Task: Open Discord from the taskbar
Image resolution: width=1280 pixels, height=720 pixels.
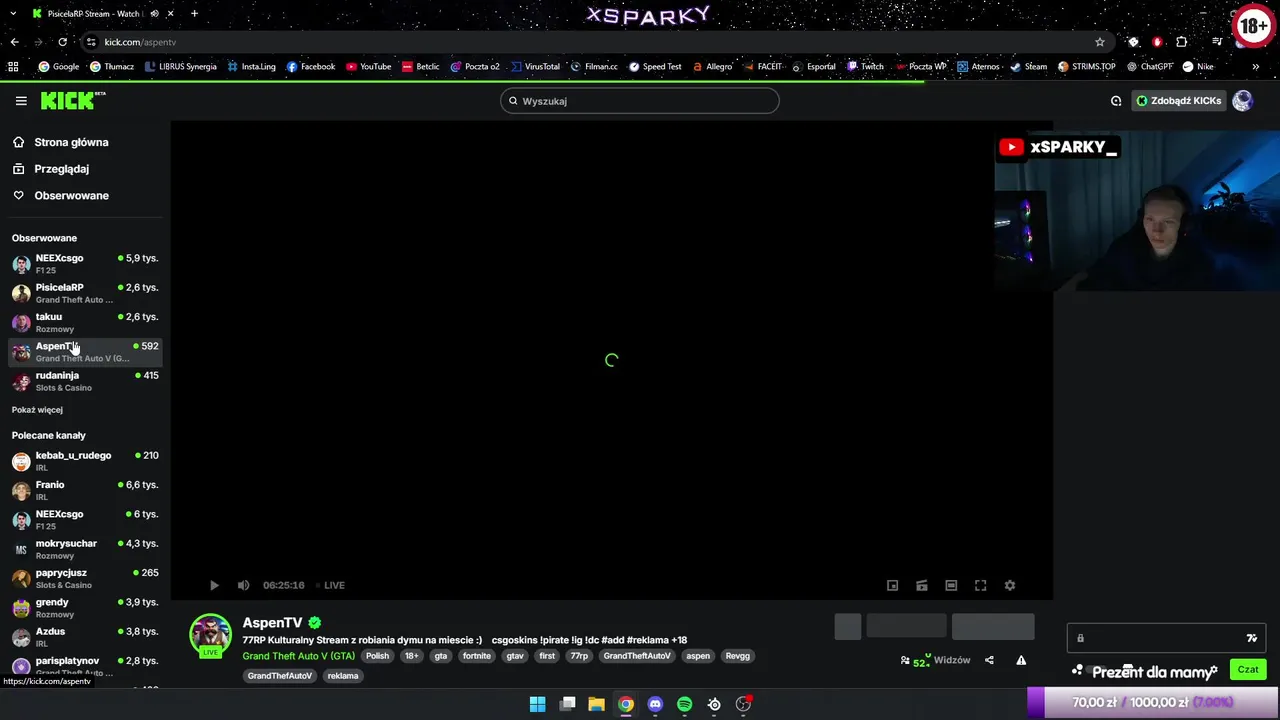Action: (655, 704)
